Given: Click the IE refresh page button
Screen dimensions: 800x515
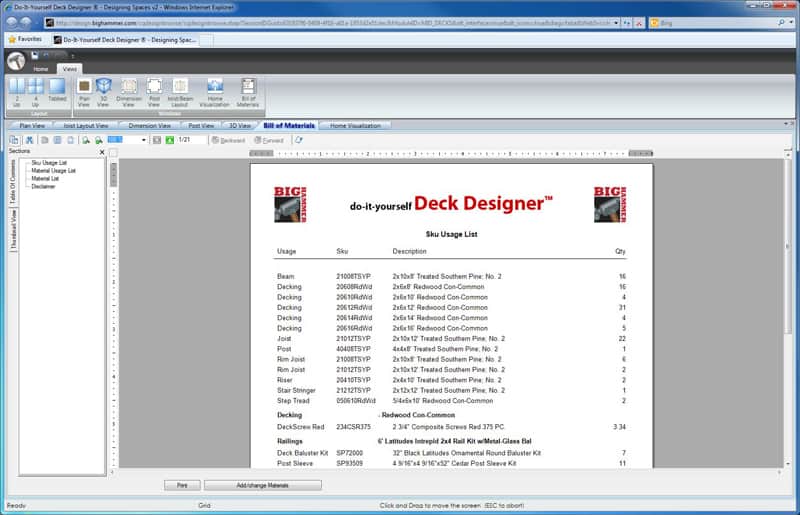Looking at the screenshot, I should pyautogui.click(x=627, y=23).
